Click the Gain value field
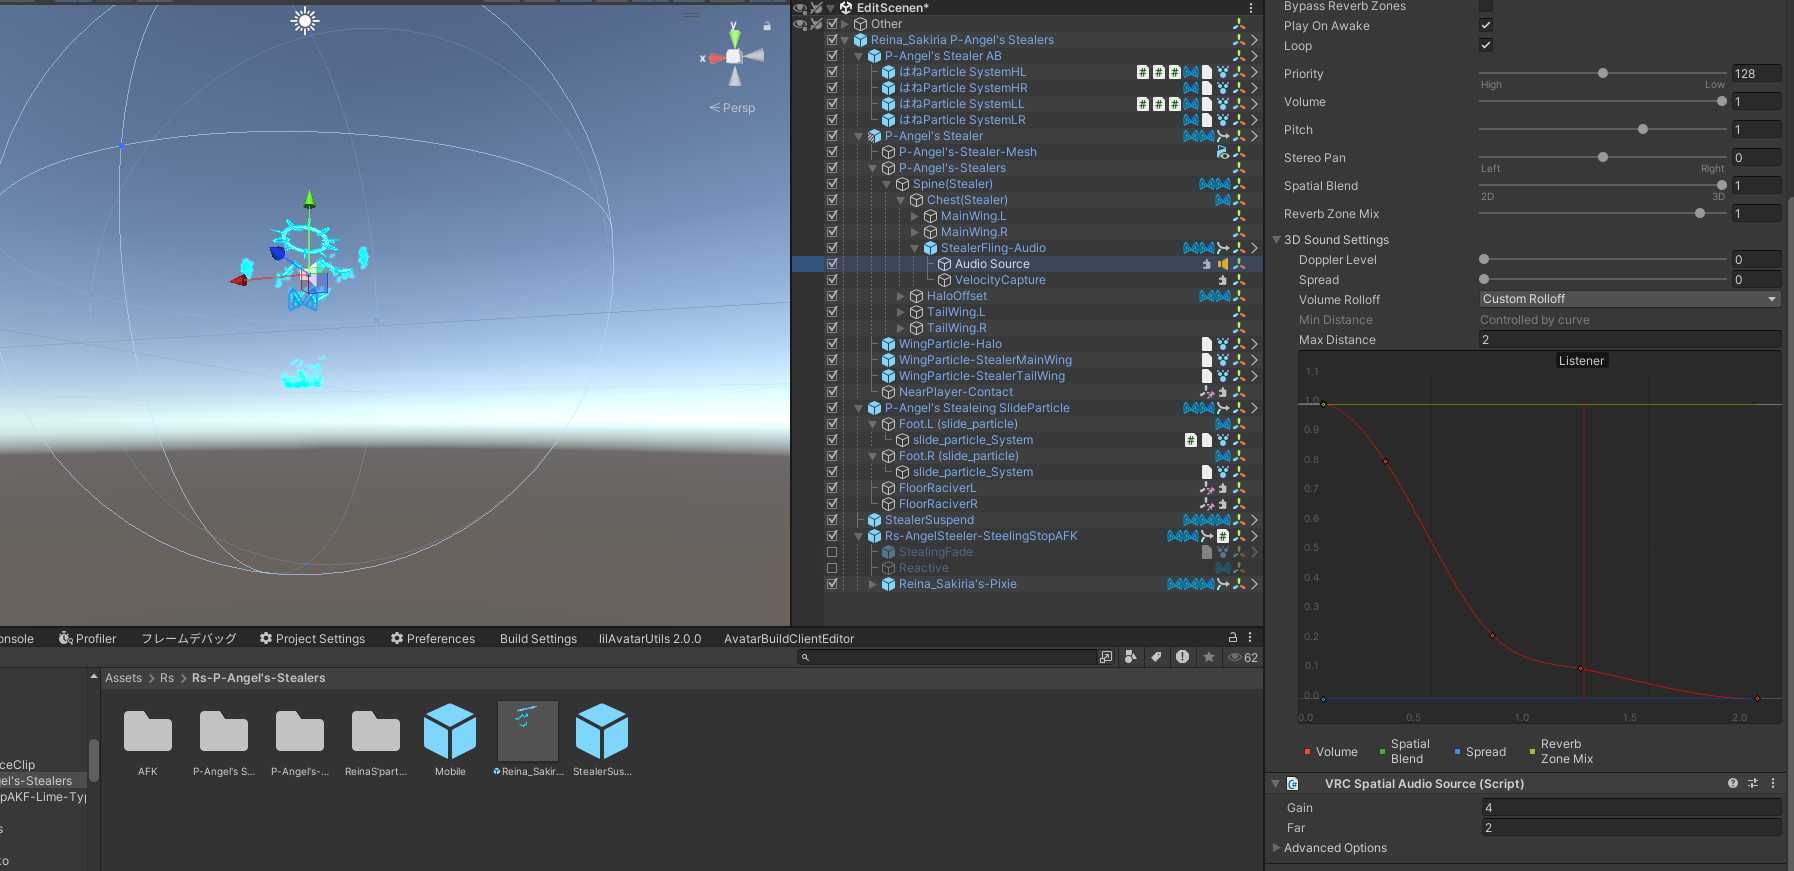Image resolution: width=1794 pixels, height=871 pixels. point(1631,808)
